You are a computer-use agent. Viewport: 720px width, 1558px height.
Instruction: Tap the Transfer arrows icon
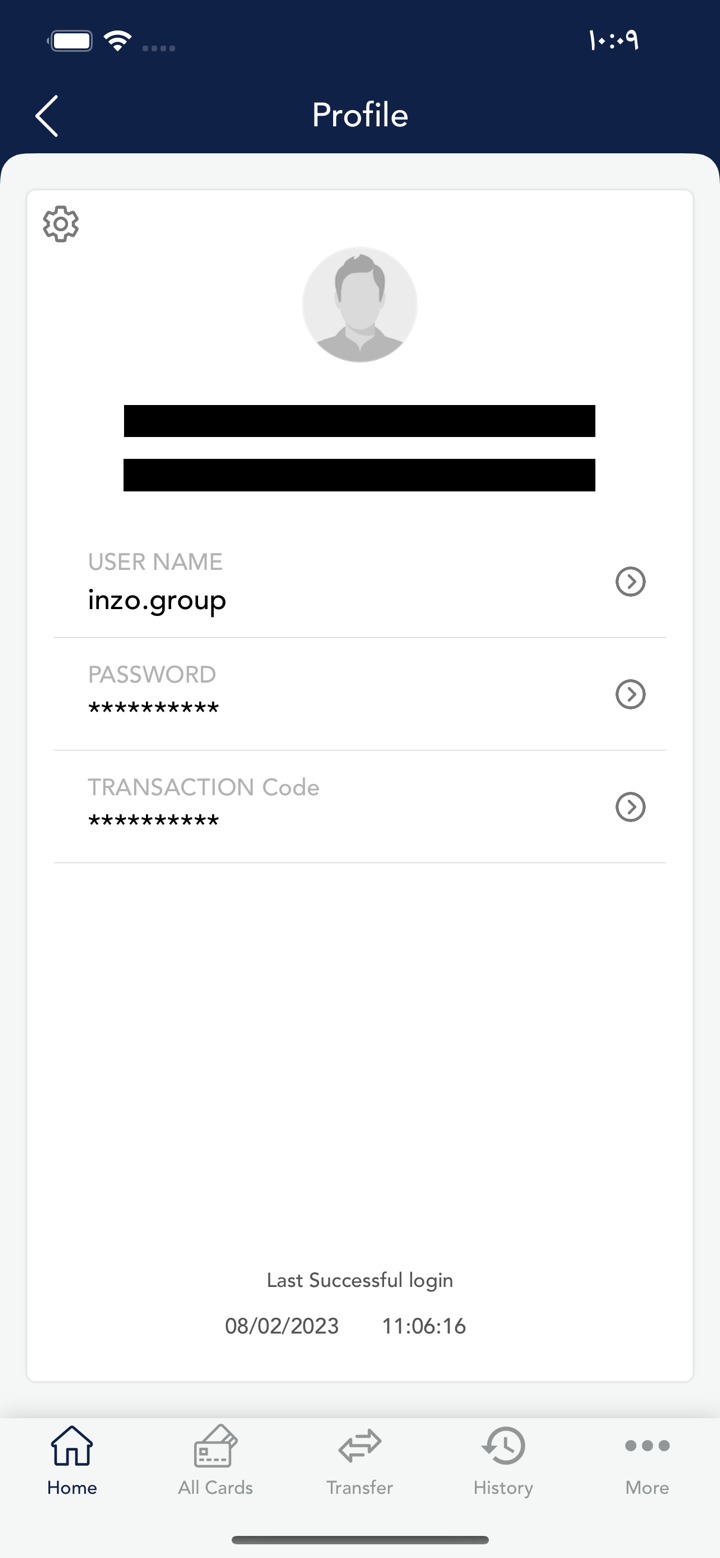point(360,1446)
